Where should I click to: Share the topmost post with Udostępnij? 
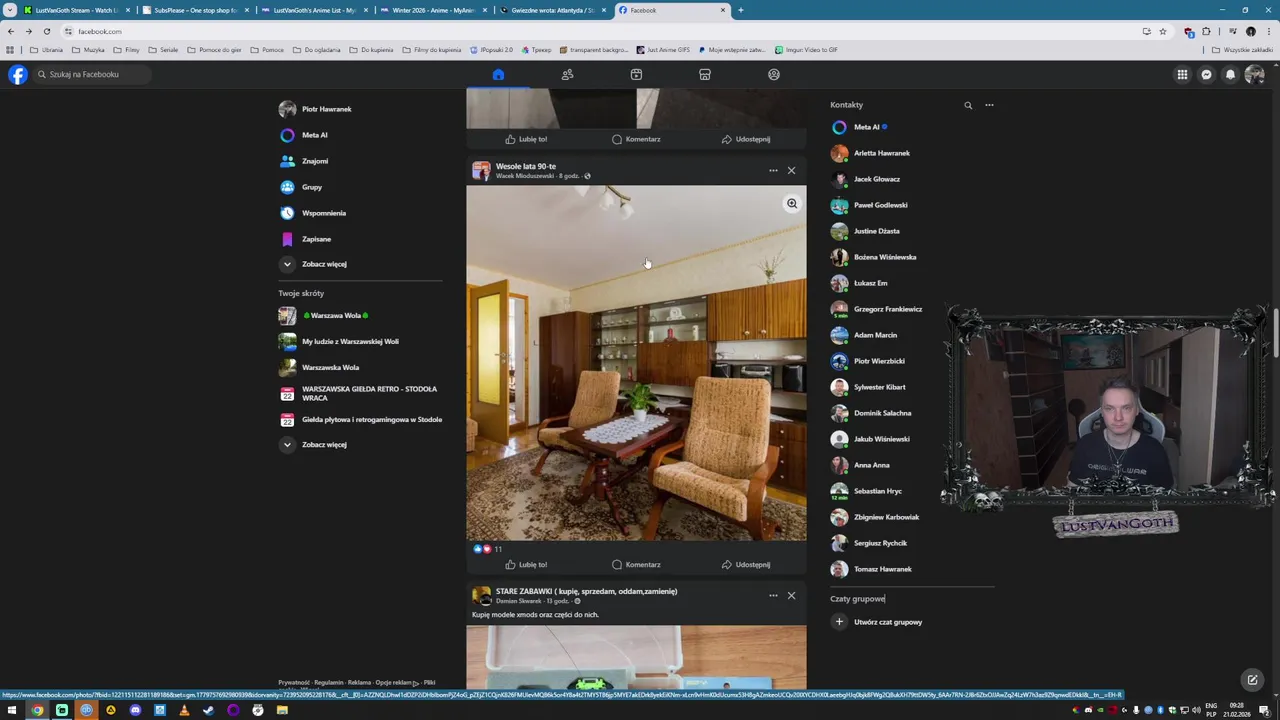point(746,139)
